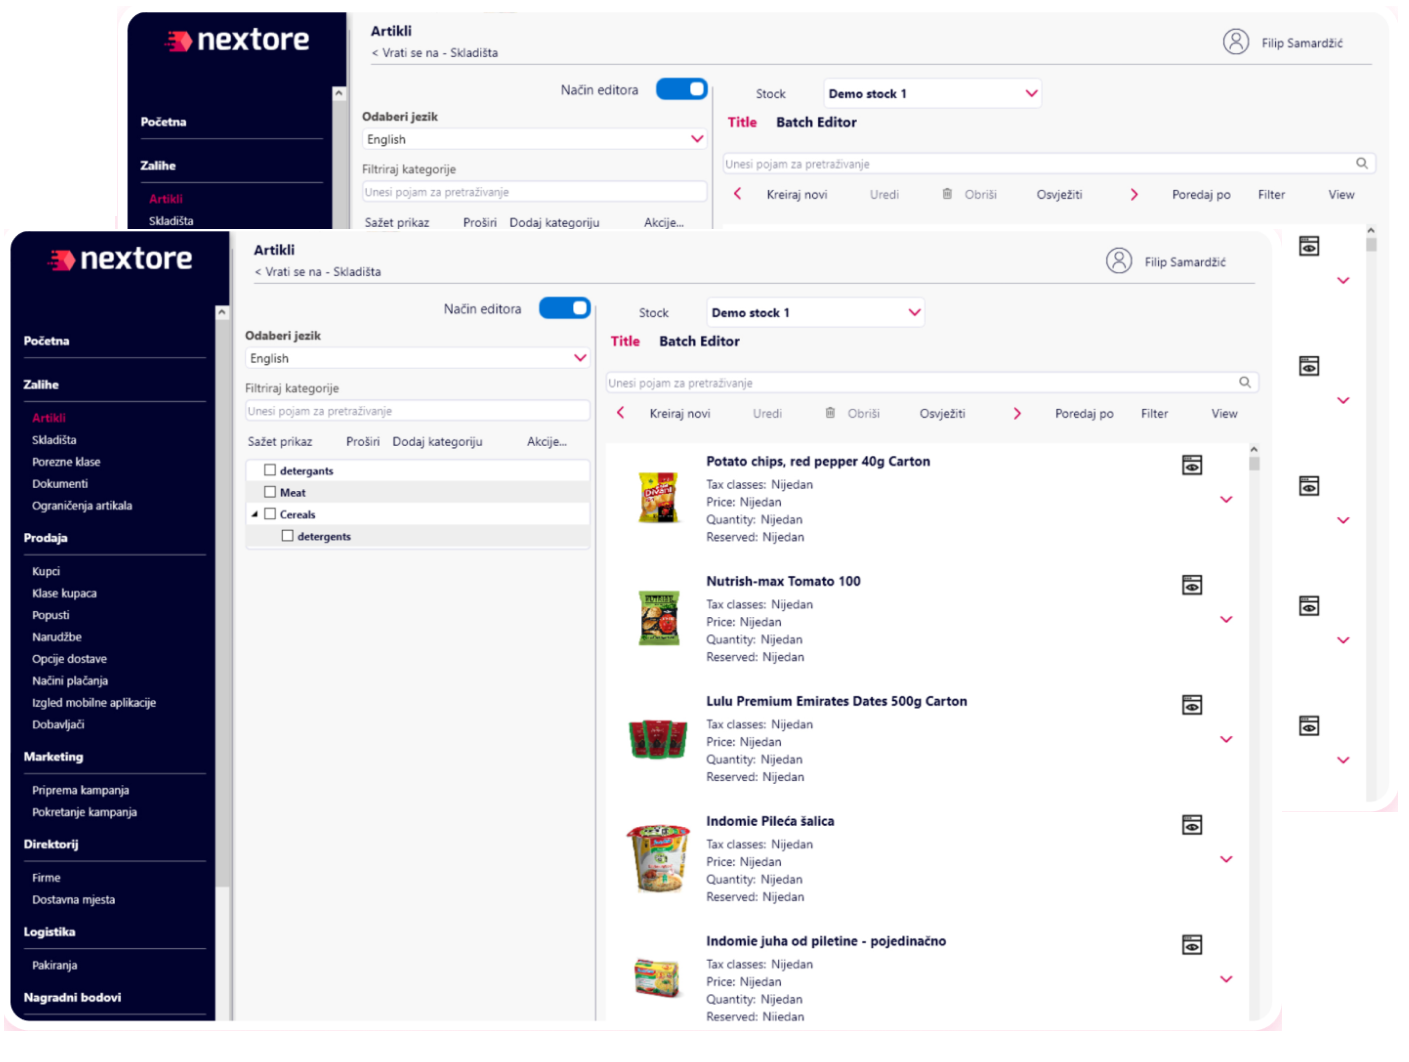This screenshot has width=1409, height=1062.
Task: Tick the detergants category checkbox
Action: tap(270, 470)
